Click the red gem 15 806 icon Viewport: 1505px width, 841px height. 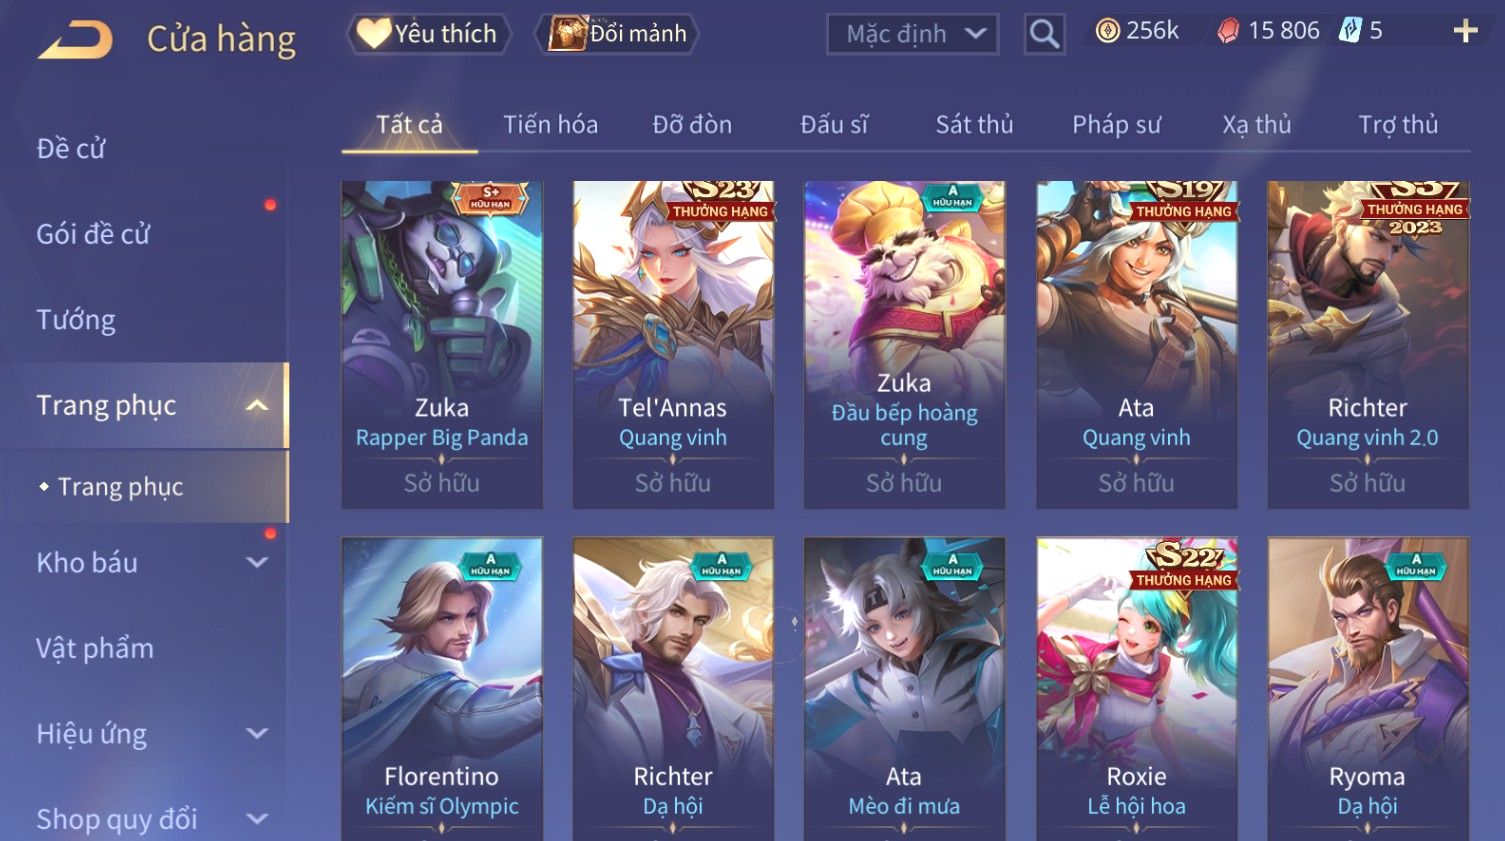click(x=1228, y=32)
